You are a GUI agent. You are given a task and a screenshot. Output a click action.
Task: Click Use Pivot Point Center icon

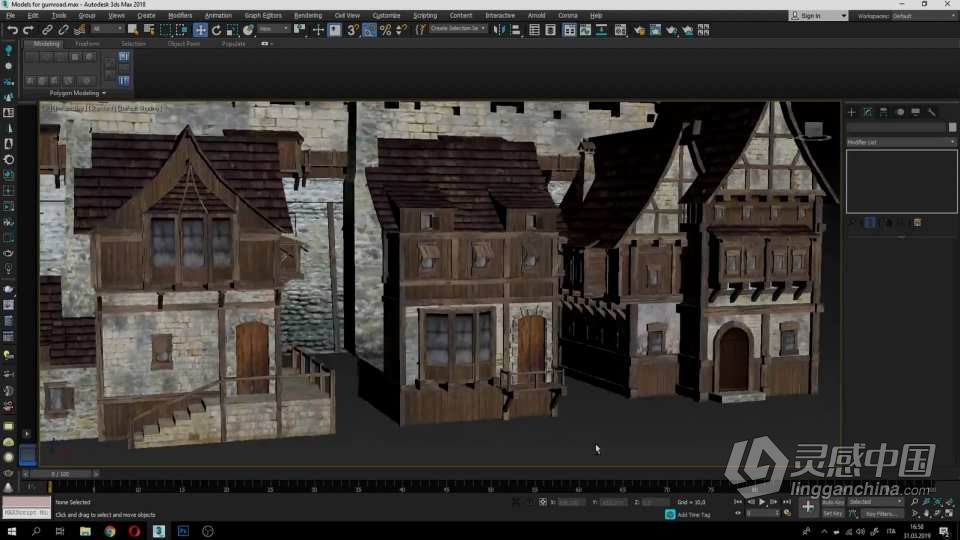(299, 29)
